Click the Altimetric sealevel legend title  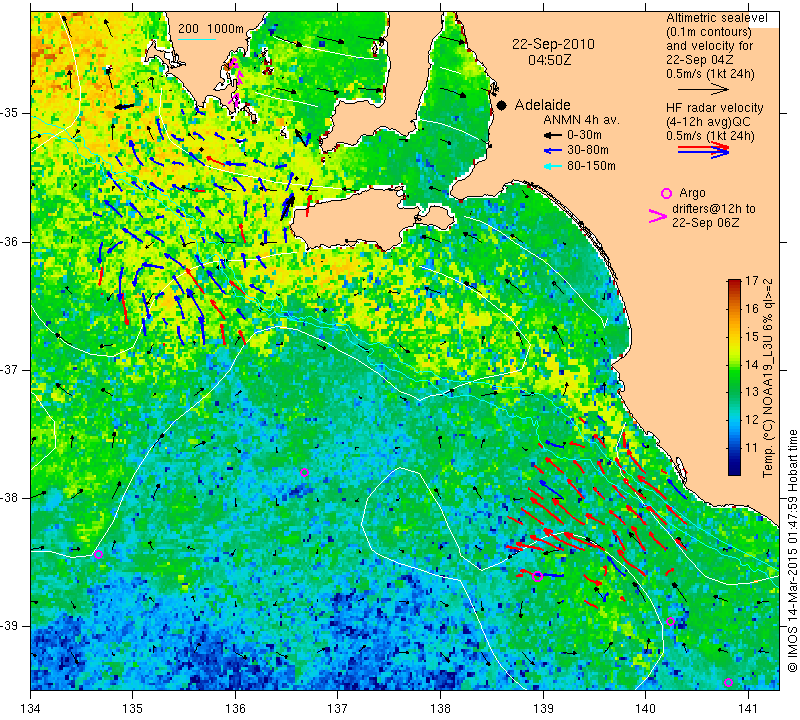716,18
